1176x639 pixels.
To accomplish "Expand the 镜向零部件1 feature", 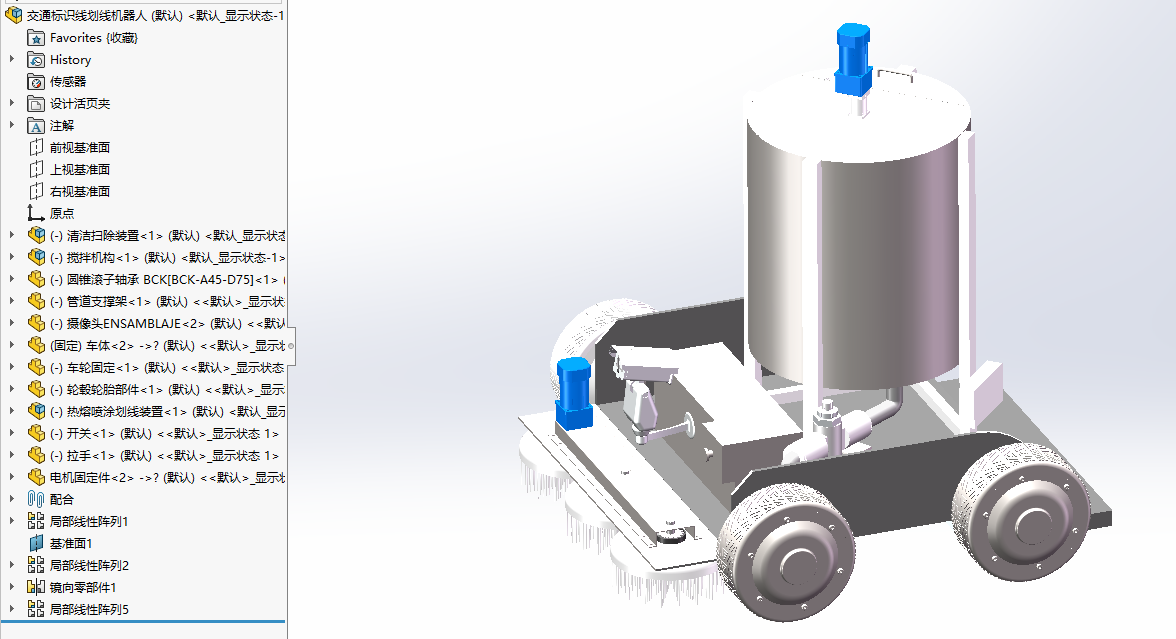I will tap(11, 586).
